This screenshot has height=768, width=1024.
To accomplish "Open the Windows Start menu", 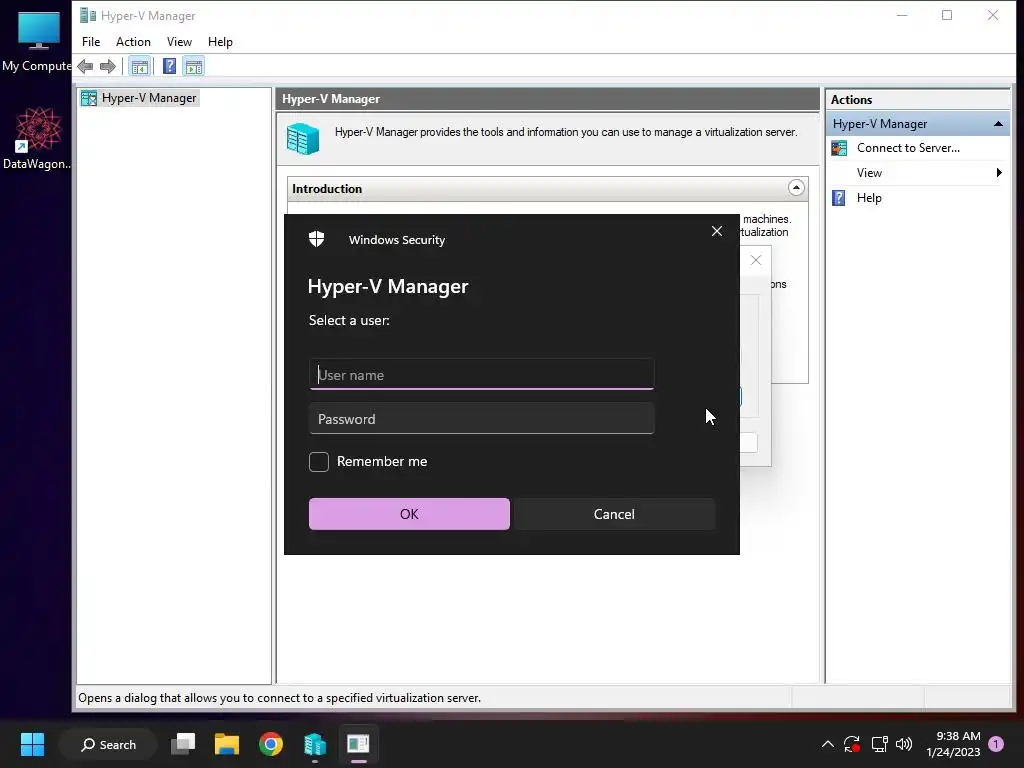I will 32,744.
